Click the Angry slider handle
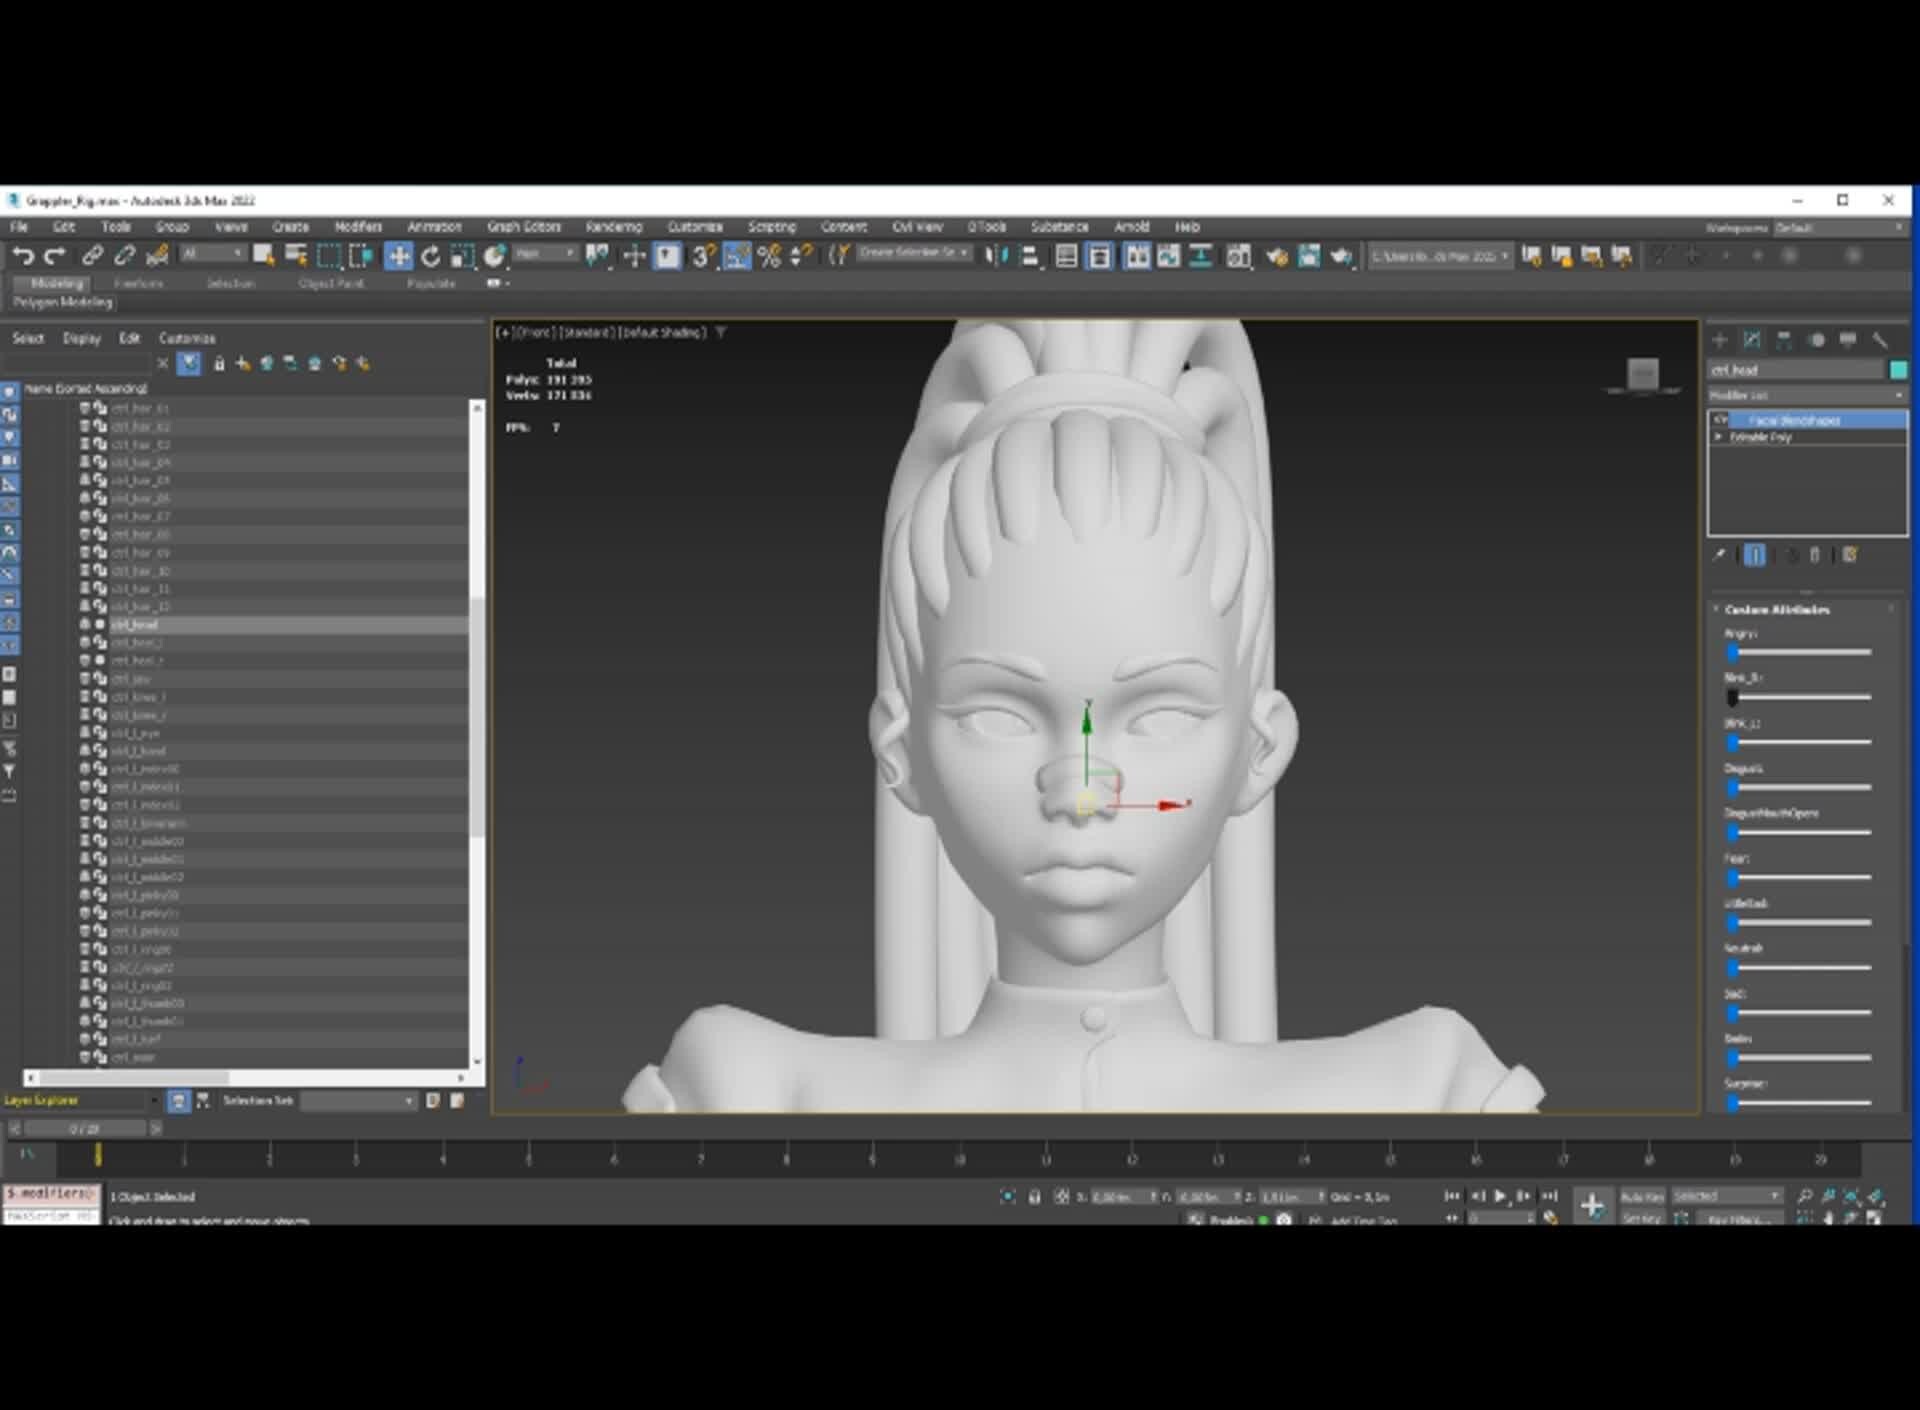The width and height of the screenshot is (1920, 1410). click(x=1733, y=652)
